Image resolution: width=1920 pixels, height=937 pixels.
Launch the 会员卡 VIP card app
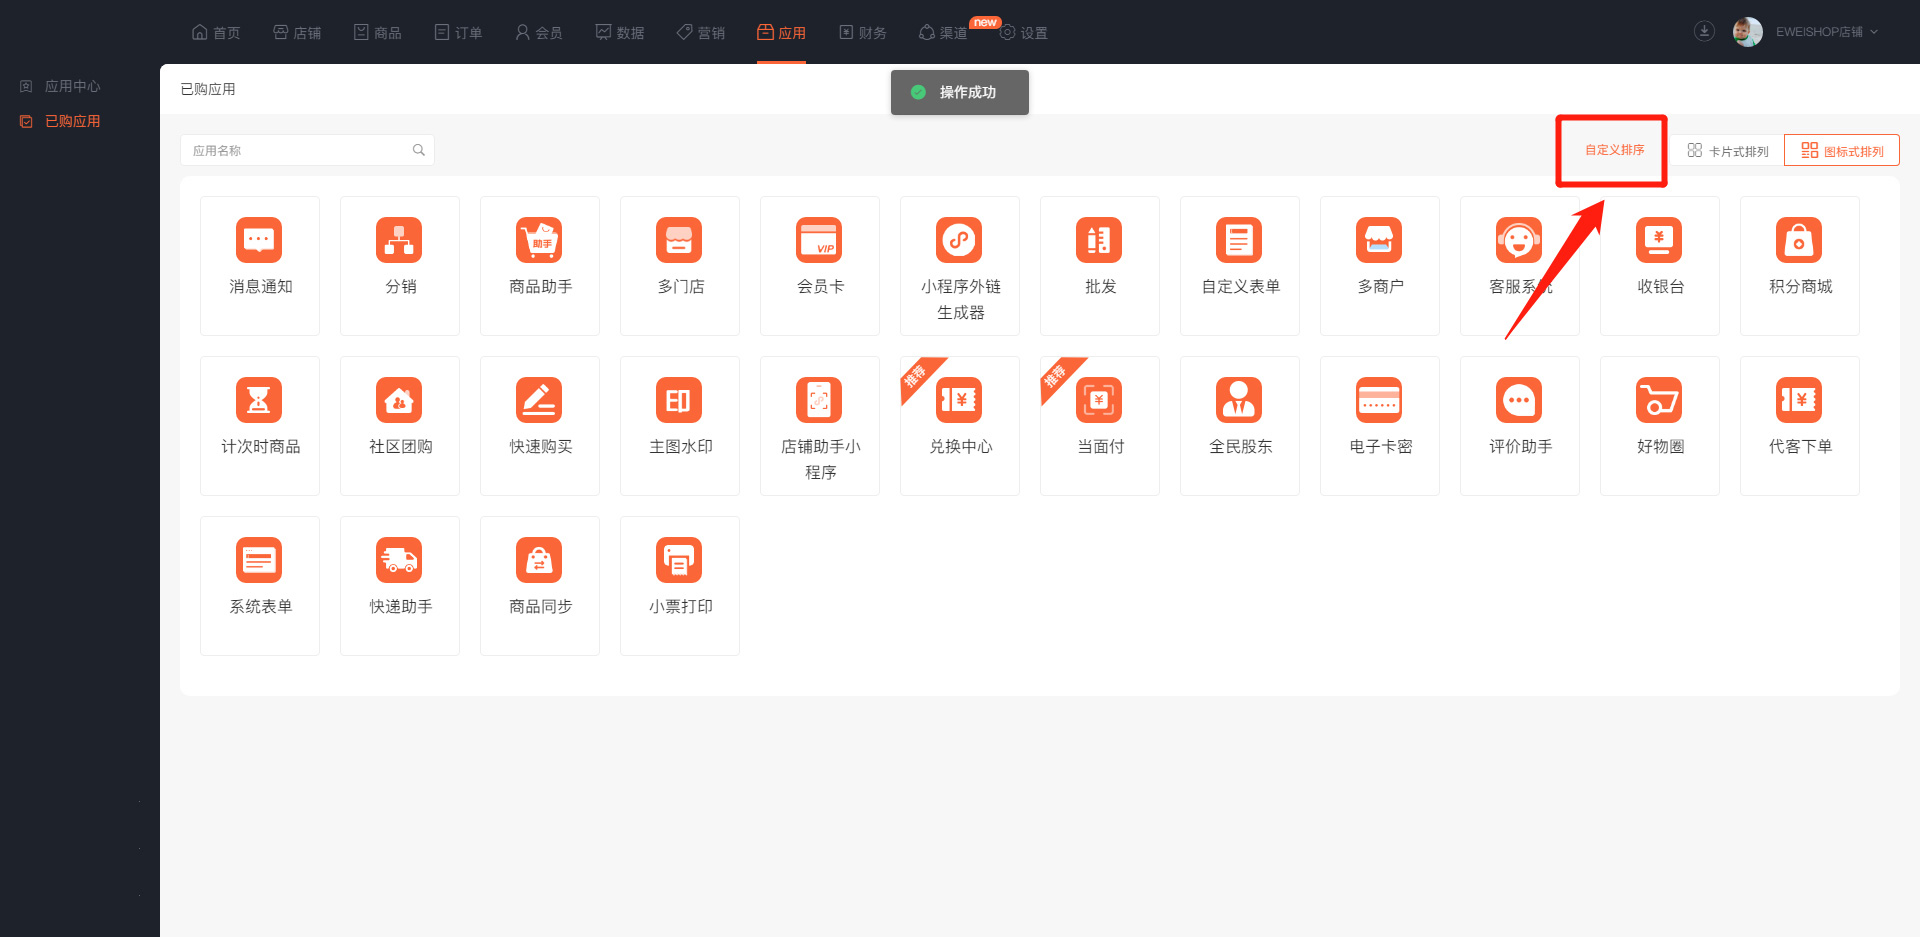(819, 241)
